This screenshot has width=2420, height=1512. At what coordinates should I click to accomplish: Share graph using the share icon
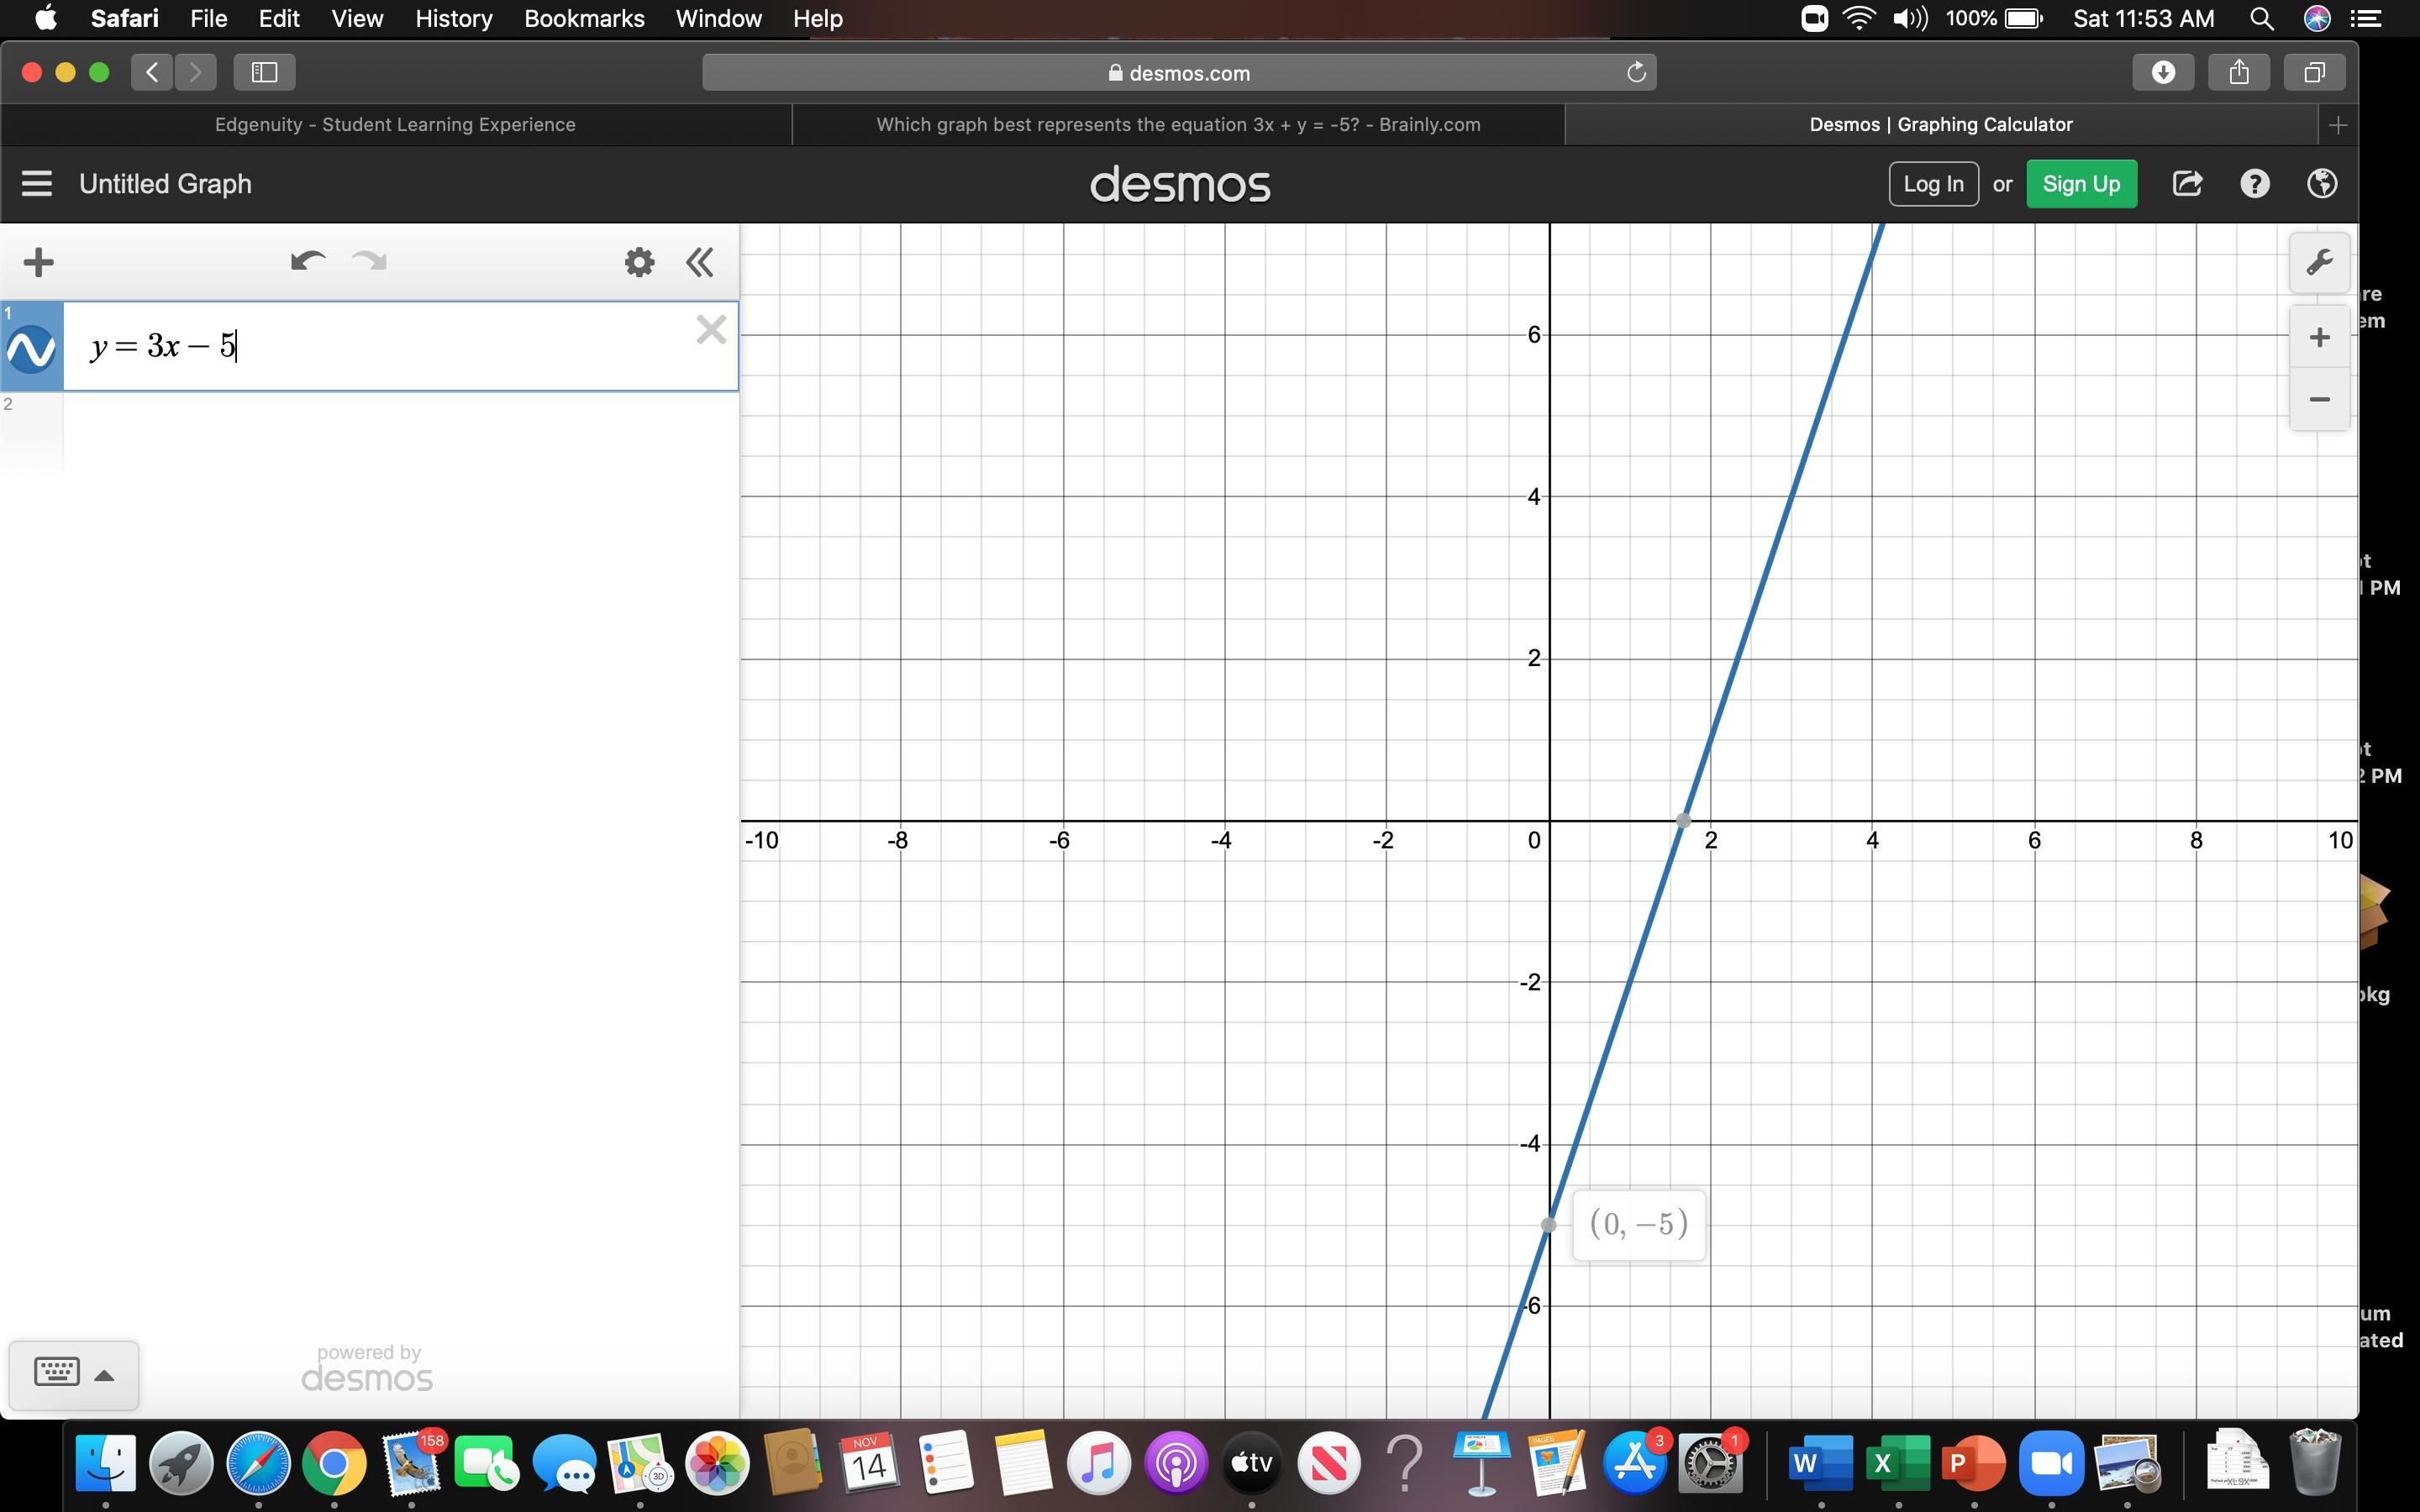(x=2187, y=184)
